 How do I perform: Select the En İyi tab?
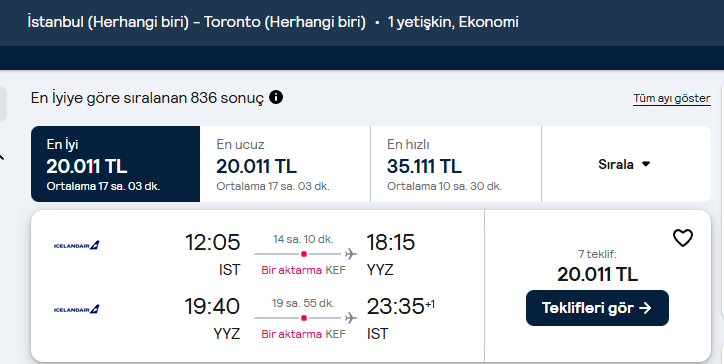pyautogui.click(x=115, y=164)
